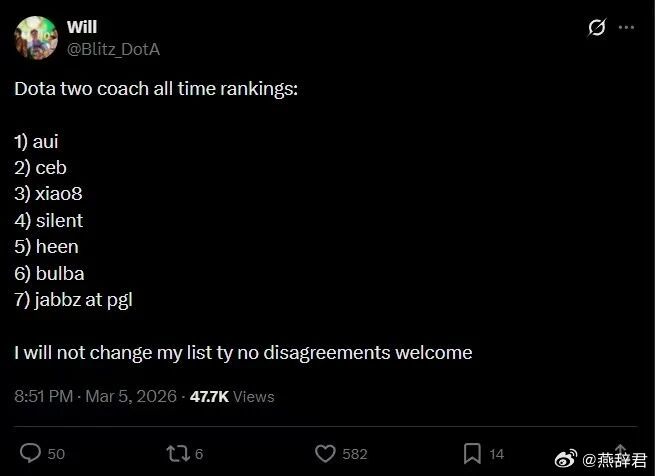The width and height of the screenshot is (655, 476).
Task: Like the tweet with the heart icon
Action: 324,453
